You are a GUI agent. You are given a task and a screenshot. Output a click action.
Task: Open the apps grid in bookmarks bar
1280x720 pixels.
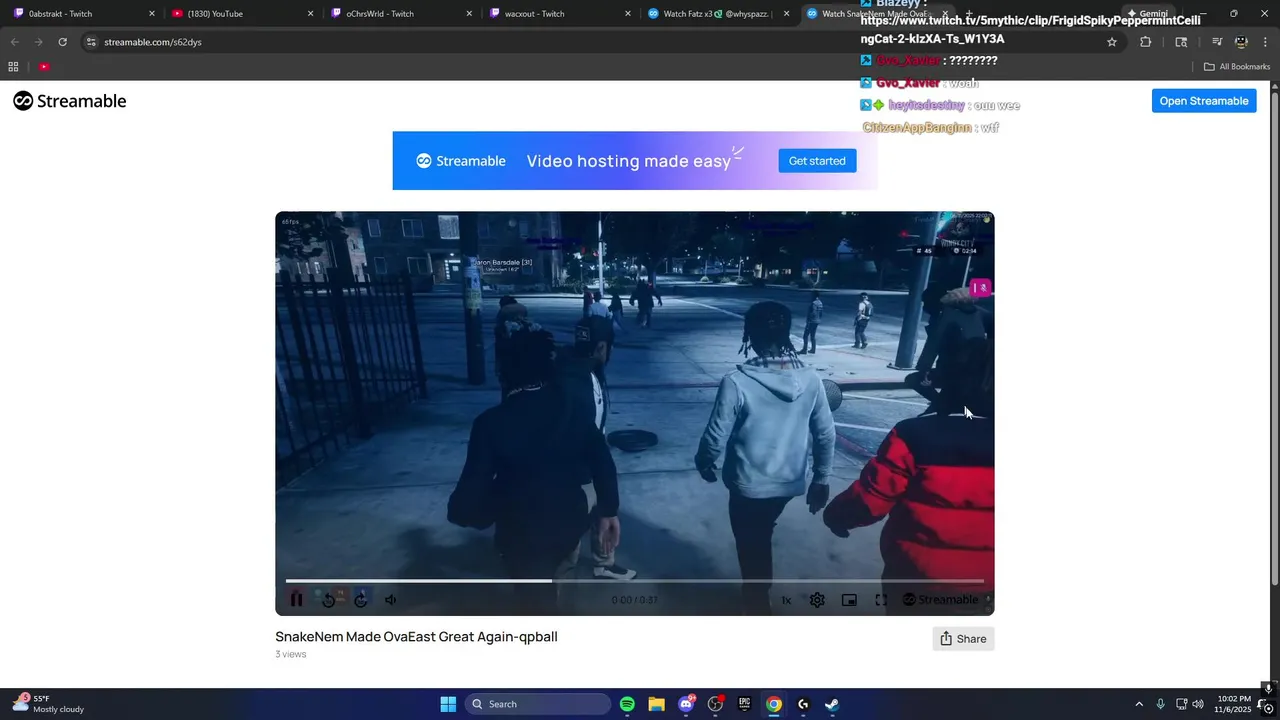click(13, 67)
